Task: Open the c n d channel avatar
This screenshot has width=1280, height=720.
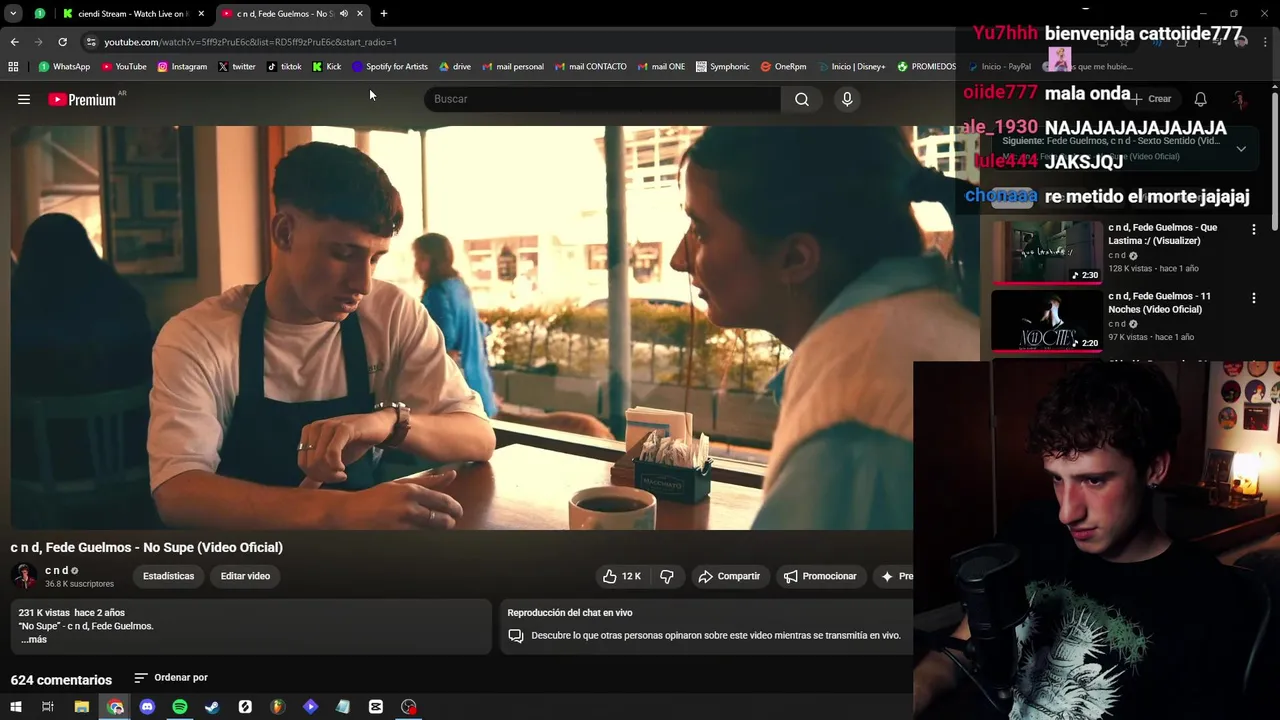Action: [23, 576]
